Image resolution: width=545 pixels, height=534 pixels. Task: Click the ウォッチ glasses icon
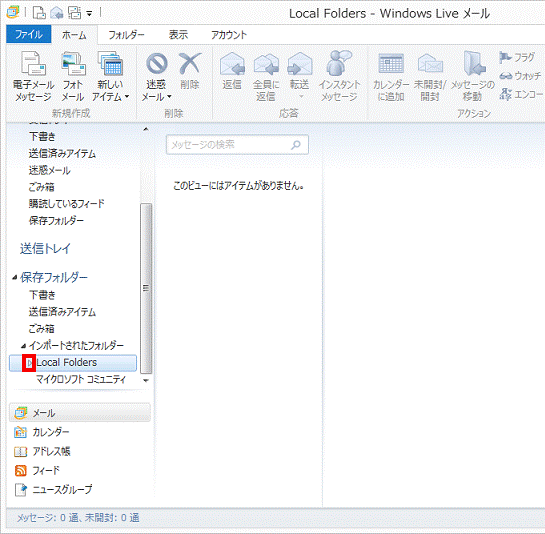(506, 75)
